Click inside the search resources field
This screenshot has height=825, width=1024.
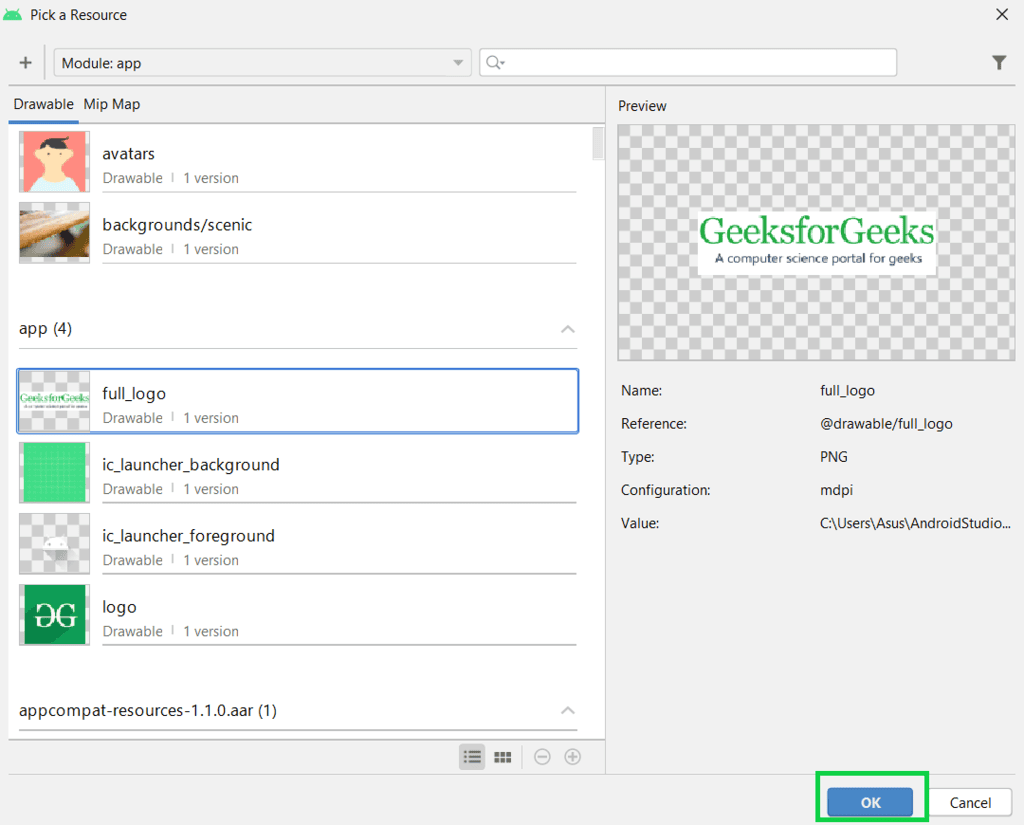pyautogui.click(x=690, y=62)
